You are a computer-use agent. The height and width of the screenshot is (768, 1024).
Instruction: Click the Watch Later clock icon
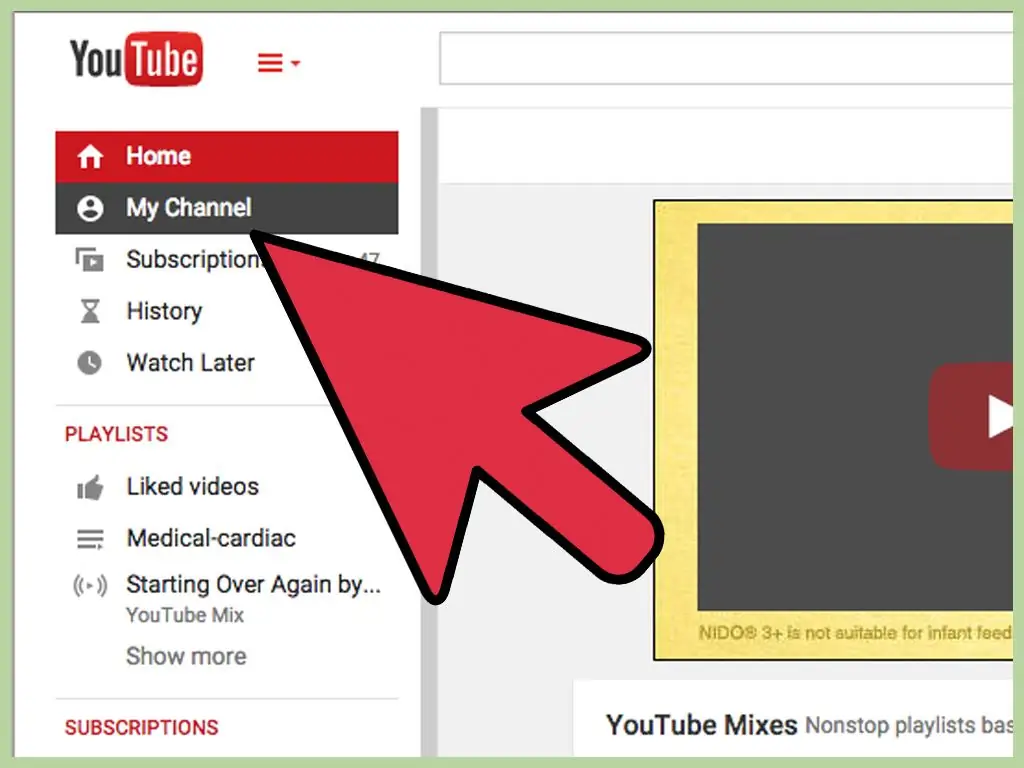89,363
